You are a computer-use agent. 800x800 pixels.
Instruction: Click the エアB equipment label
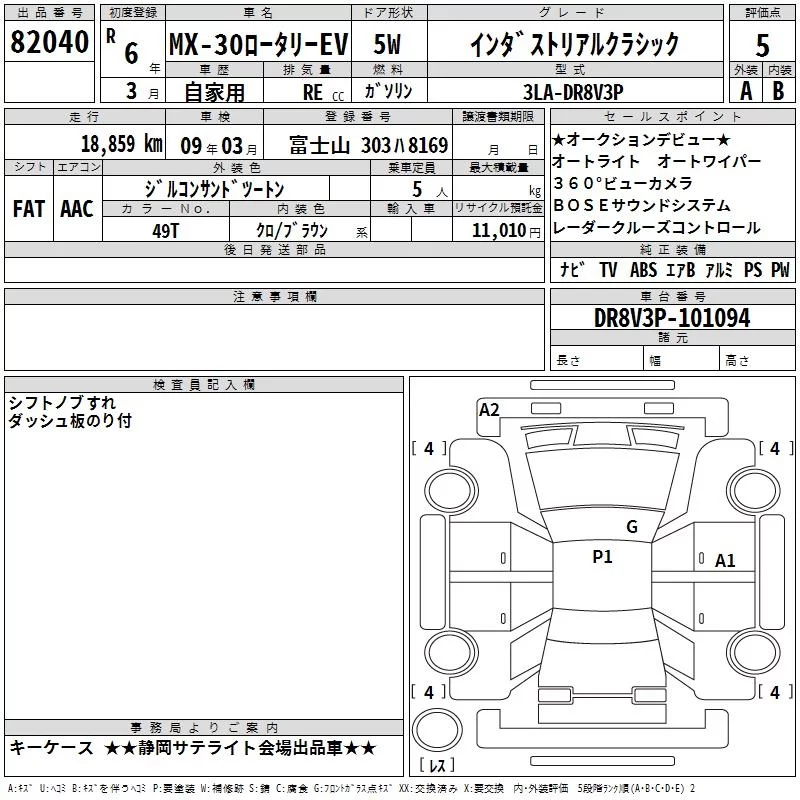(x=681, y=269)
